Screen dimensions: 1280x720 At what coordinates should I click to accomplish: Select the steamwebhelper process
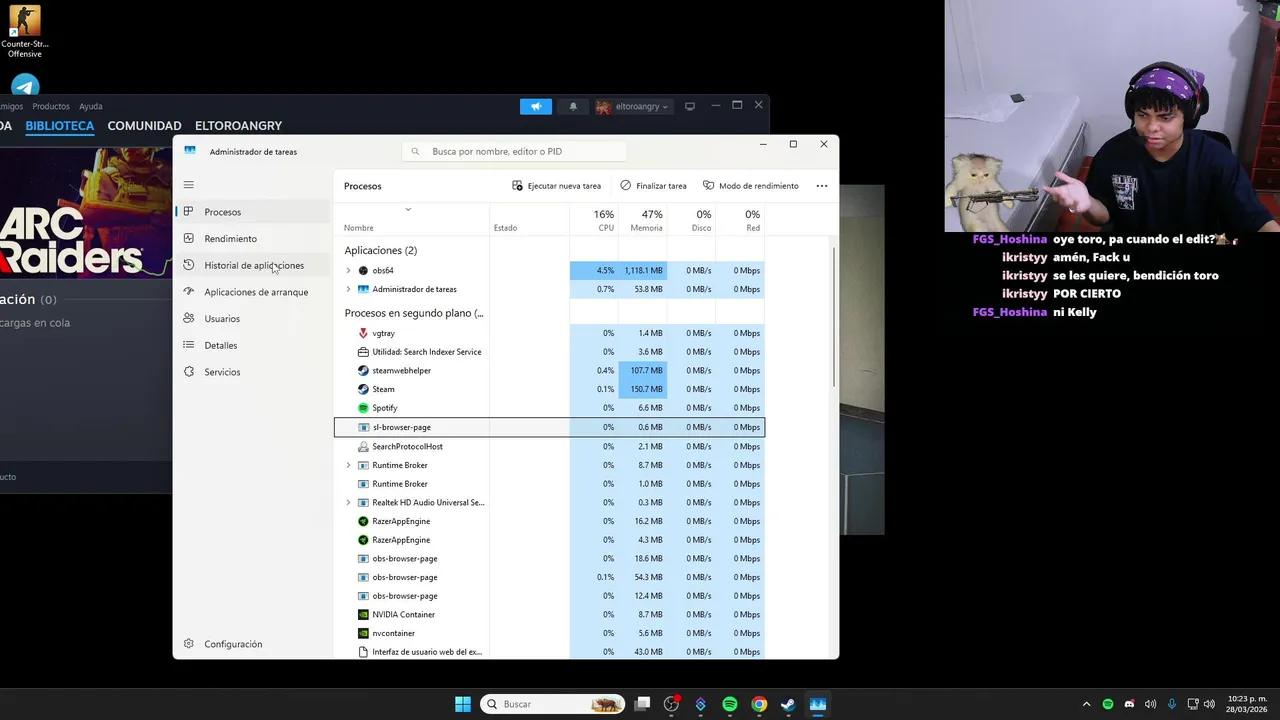[x=549, y=371]
